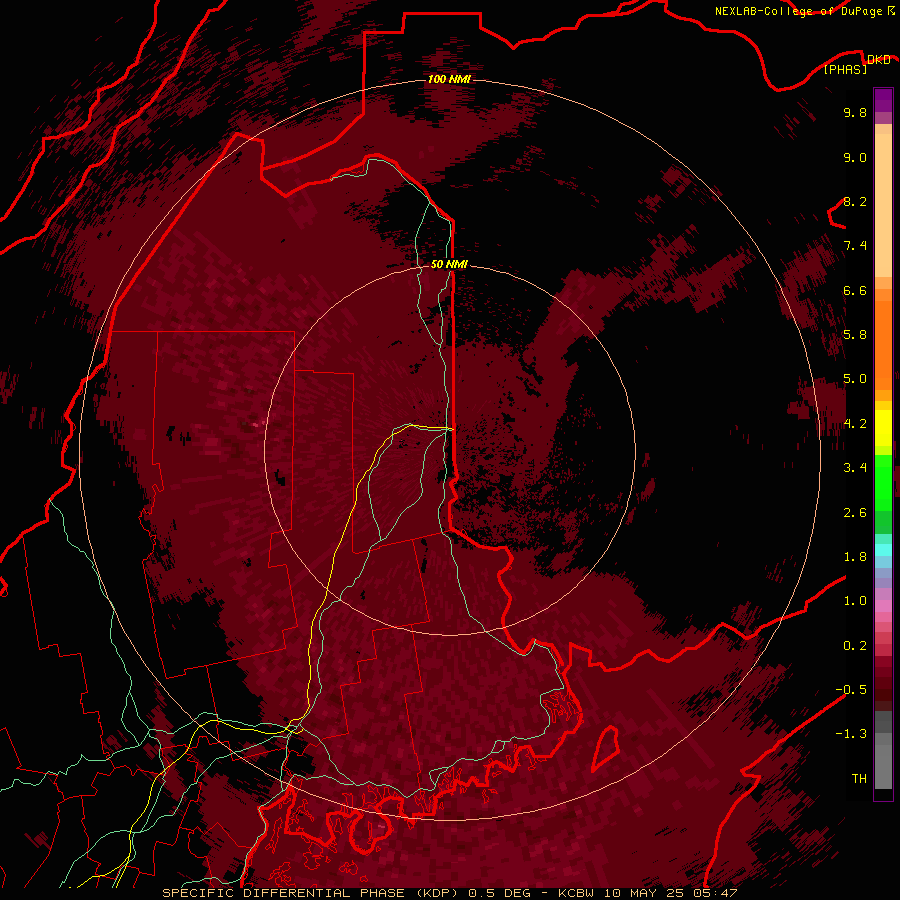Click the TH threshold label on the scale
This screenshot has height=900, width=900.
tap(859, 779)
